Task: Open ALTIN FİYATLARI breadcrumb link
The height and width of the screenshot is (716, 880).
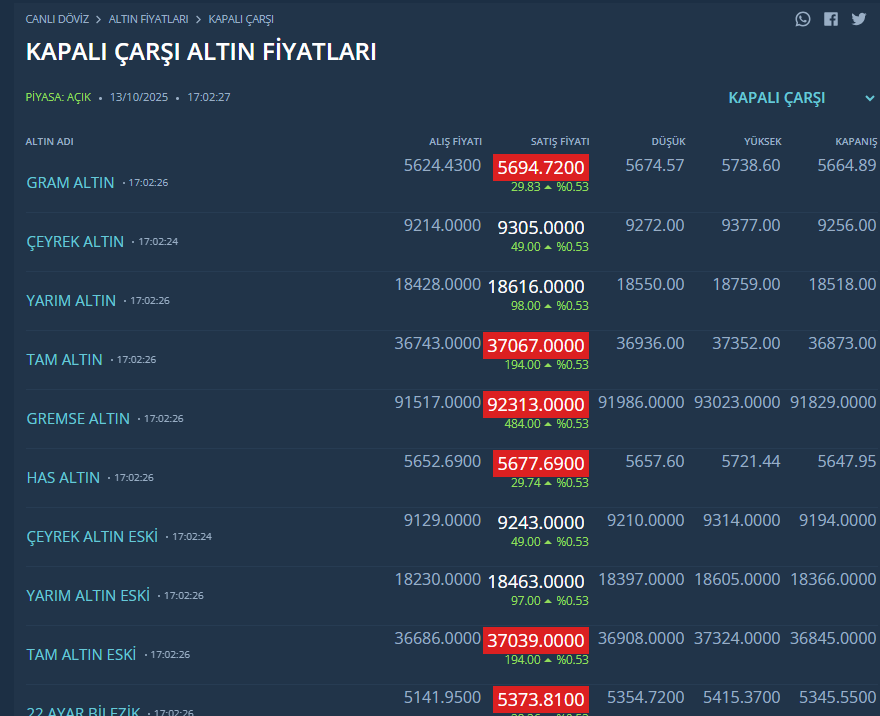Action: pyautogui.click(x=148, y=19)
